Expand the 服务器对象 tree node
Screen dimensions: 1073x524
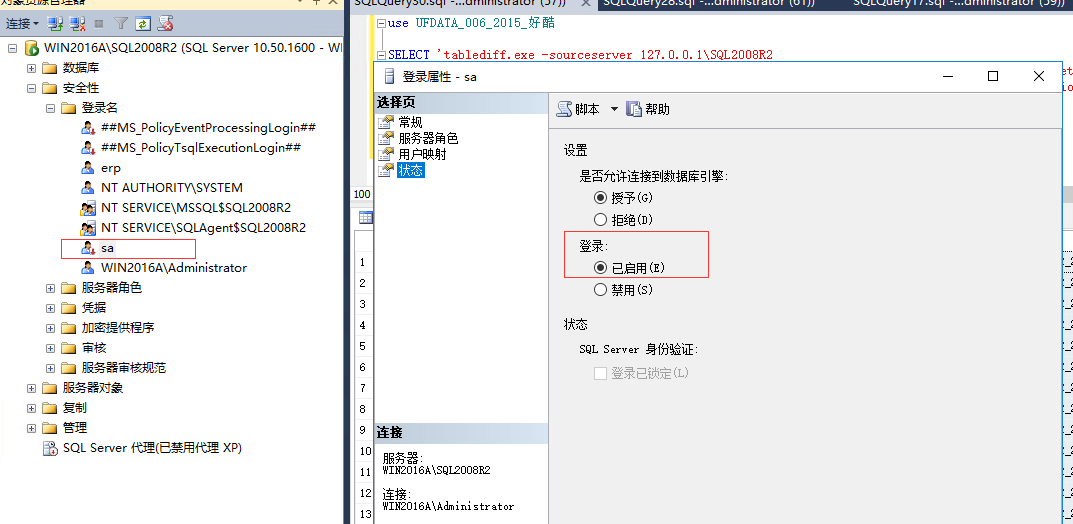pyautogui.click(x=31, y=388)
